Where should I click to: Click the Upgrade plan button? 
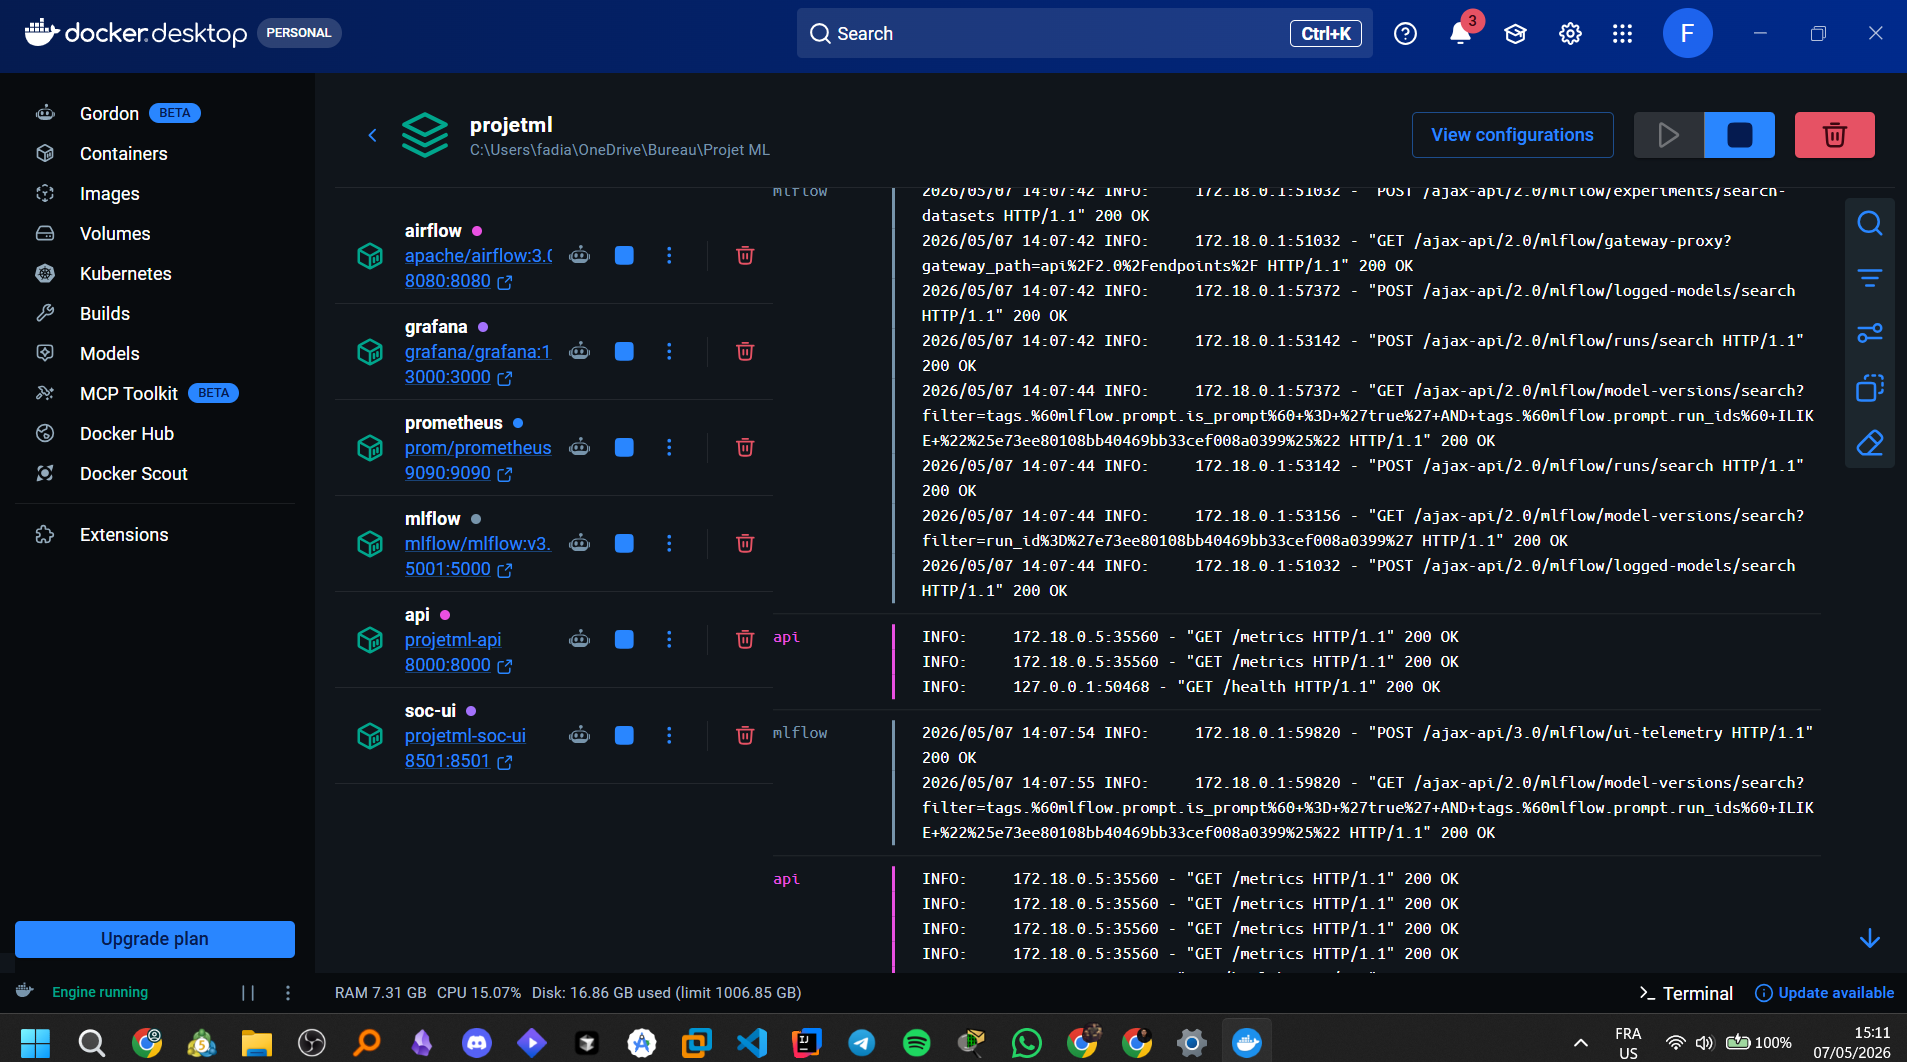pyautogui.click(x=155, y=939)
